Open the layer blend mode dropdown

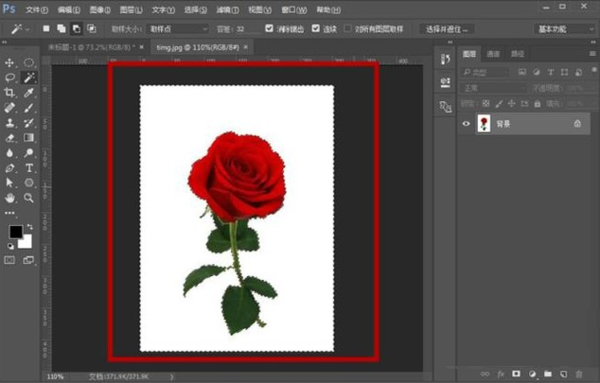click(493, 88)
